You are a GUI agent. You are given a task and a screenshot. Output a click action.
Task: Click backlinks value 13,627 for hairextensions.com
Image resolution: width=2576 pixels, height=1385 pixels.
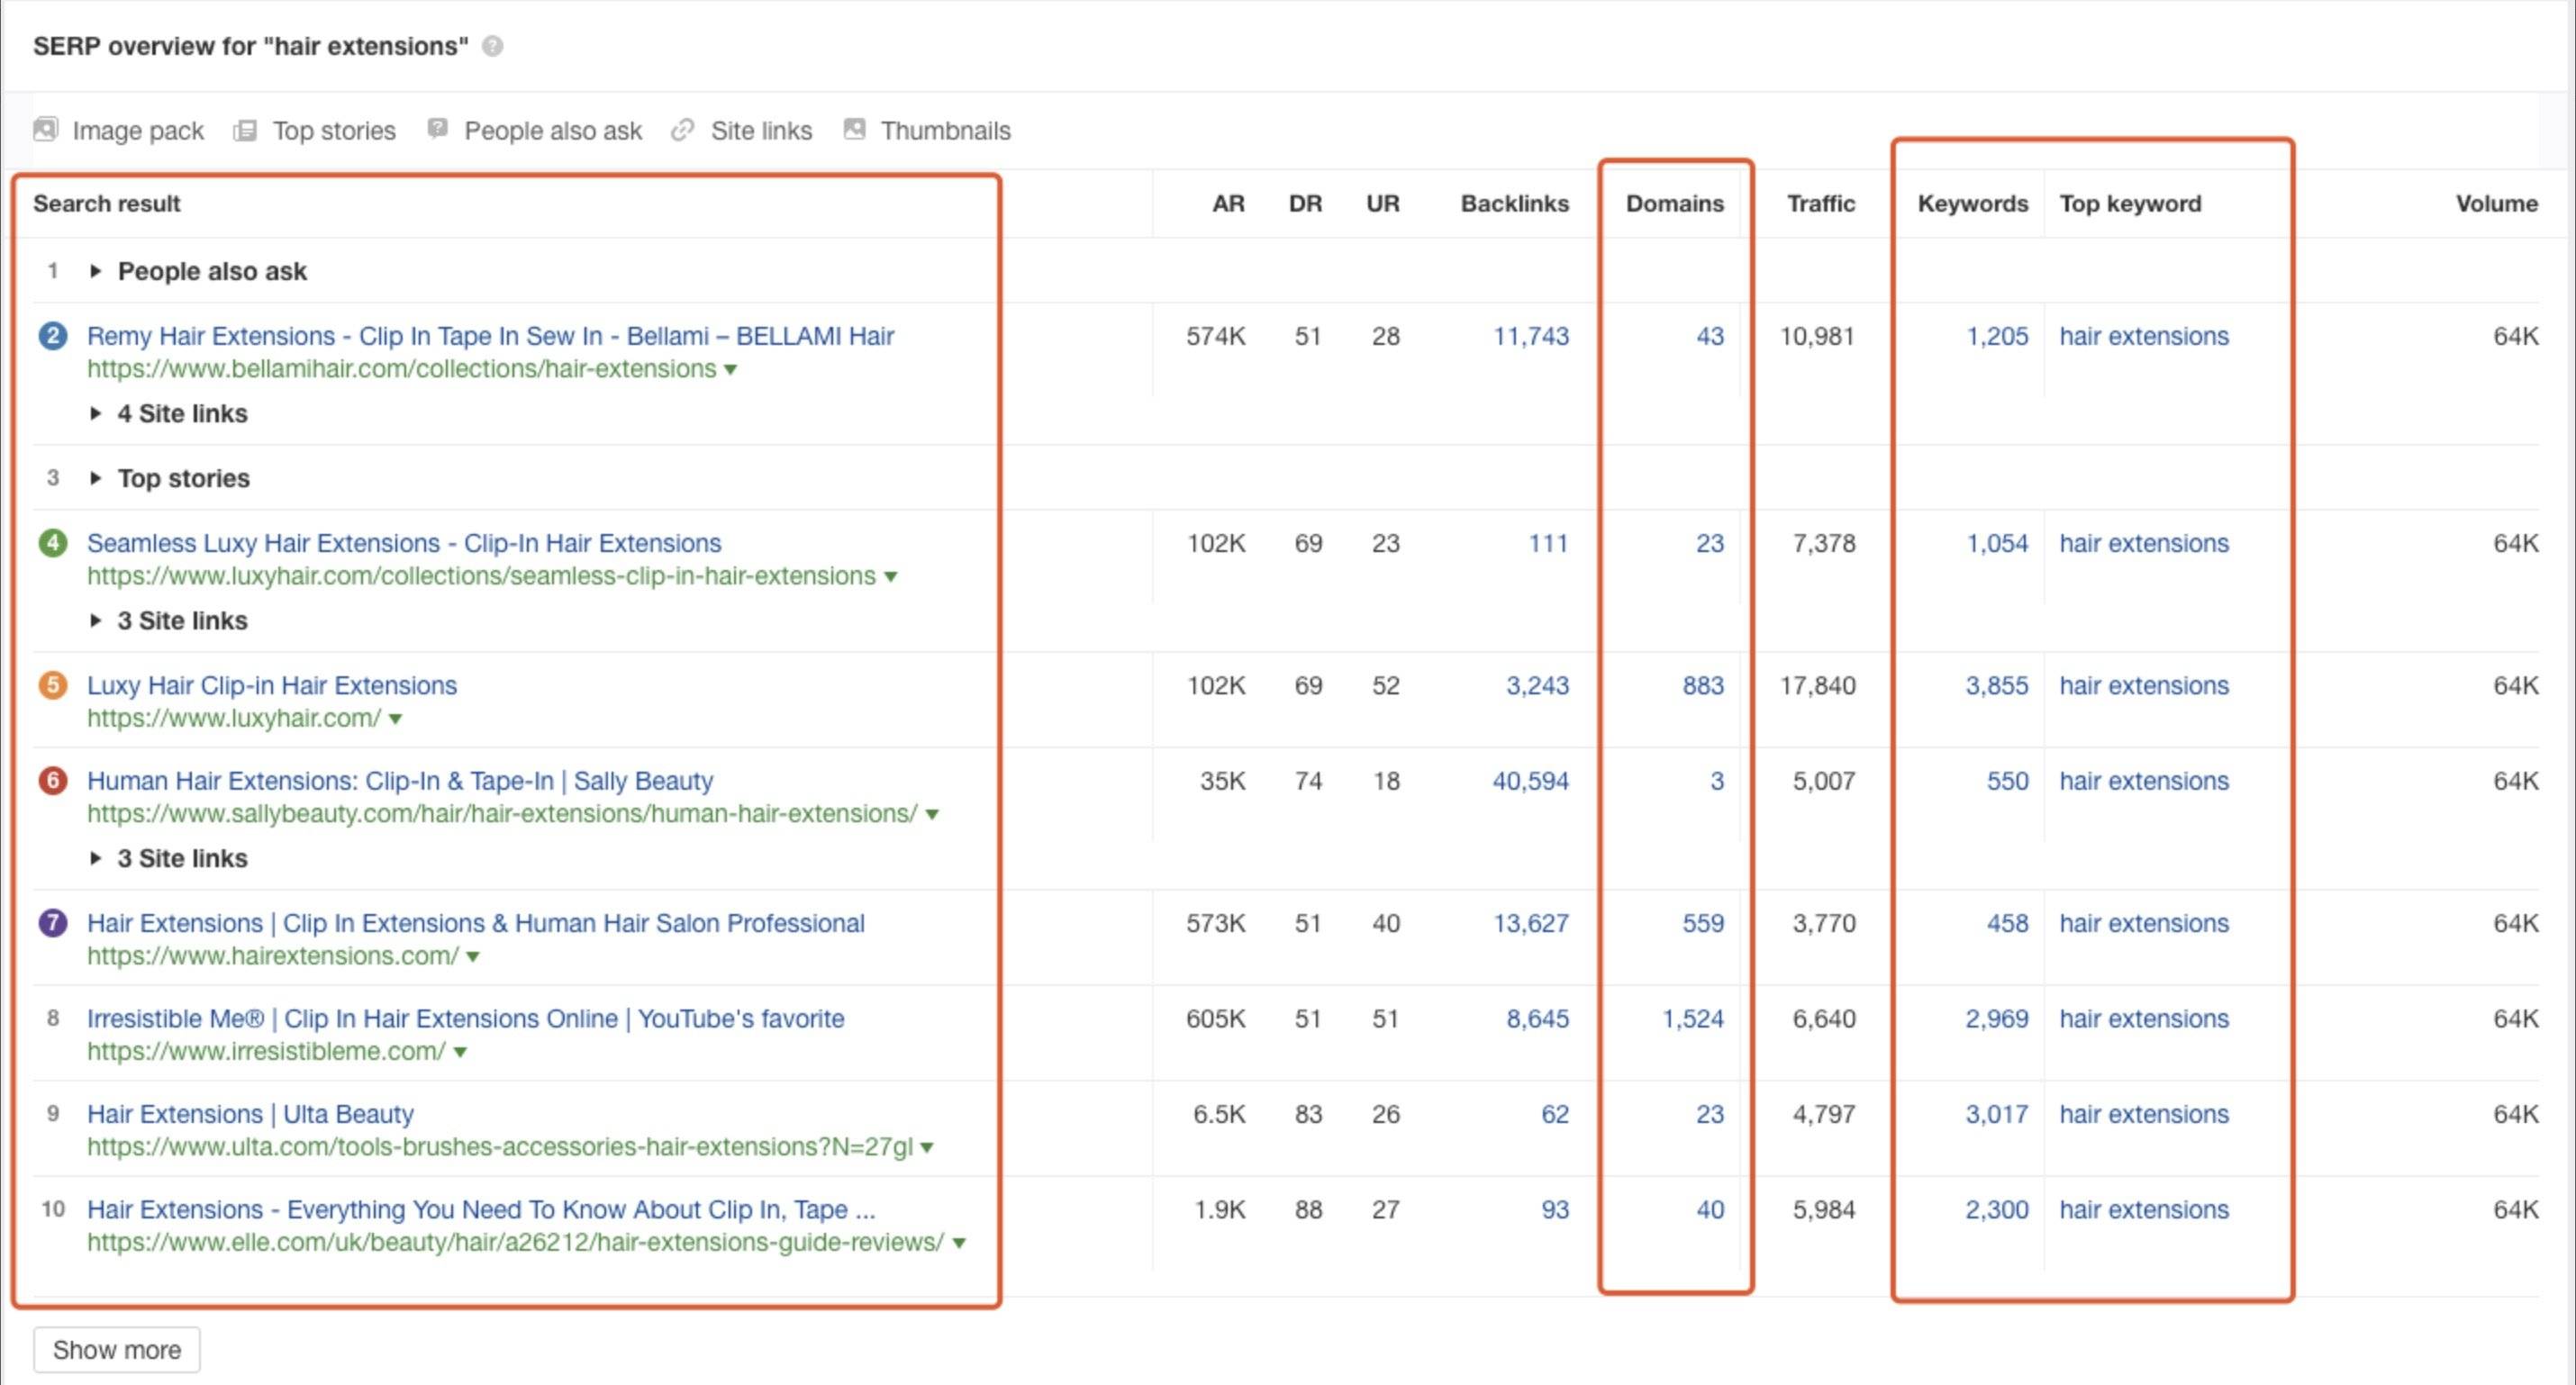click(1530, 922)
